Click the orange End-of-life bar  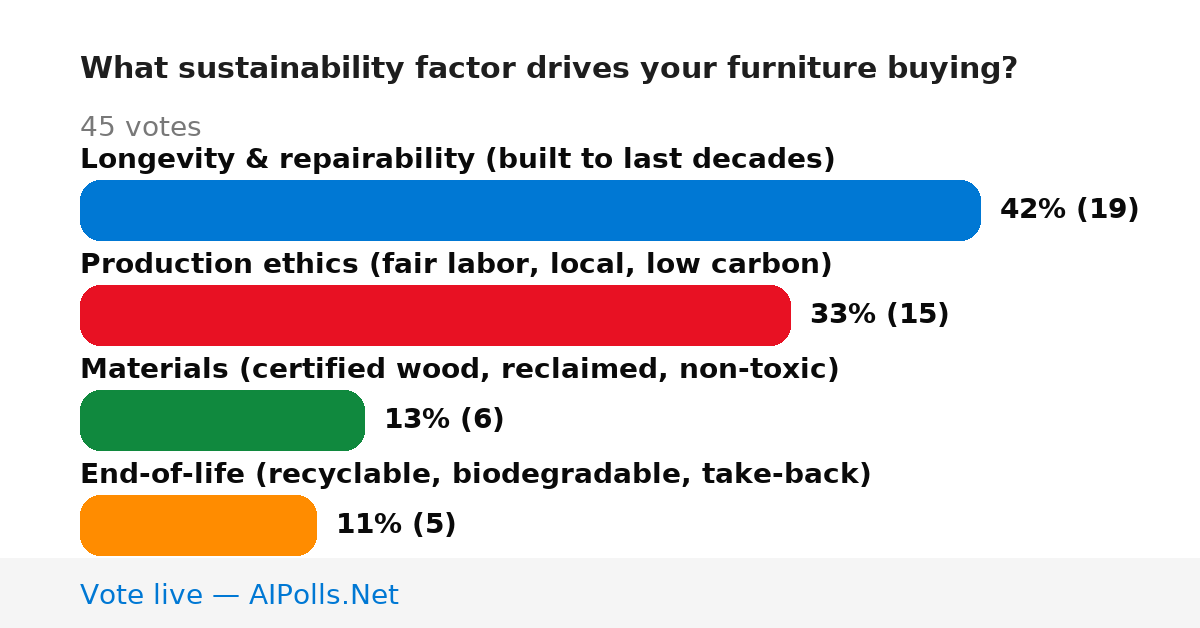coord(198,525)
